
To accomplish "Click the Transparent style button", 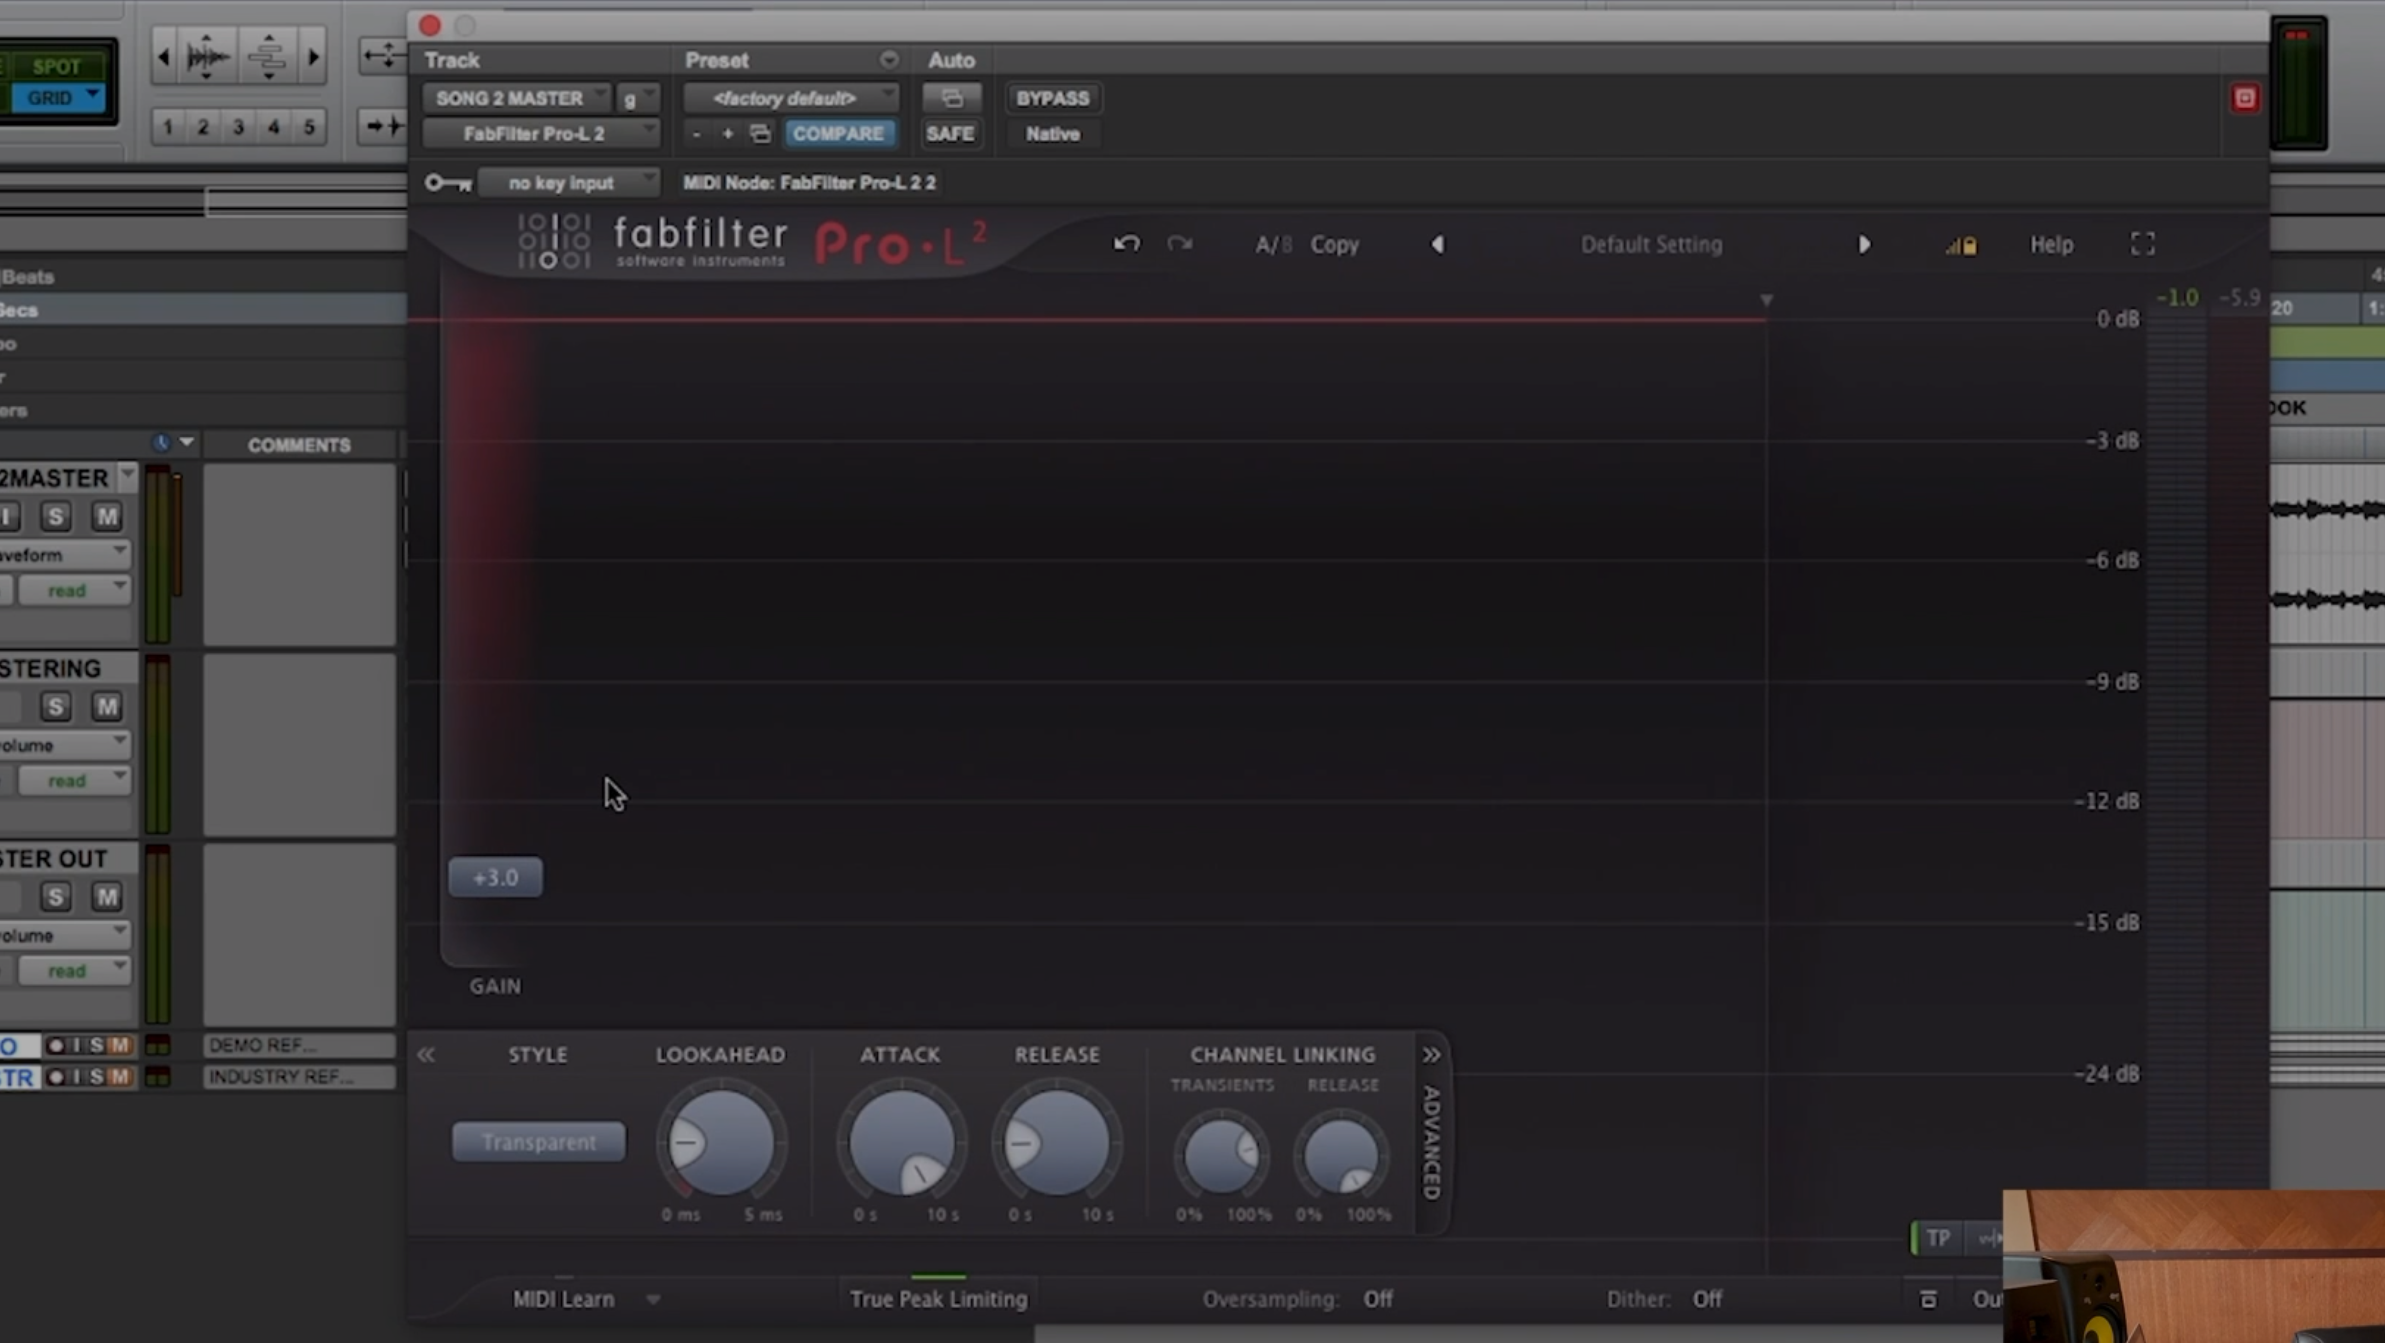I will 539,1141.
